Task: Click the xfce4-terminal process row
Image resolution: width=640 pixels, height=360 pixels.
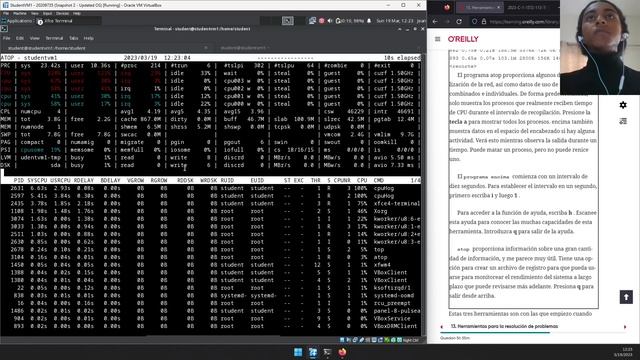Action: 210,203
